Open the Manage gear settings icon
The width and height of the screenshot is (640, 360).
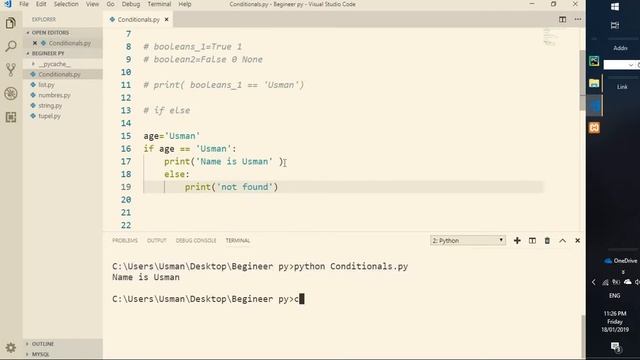click(x=11, y=347)
